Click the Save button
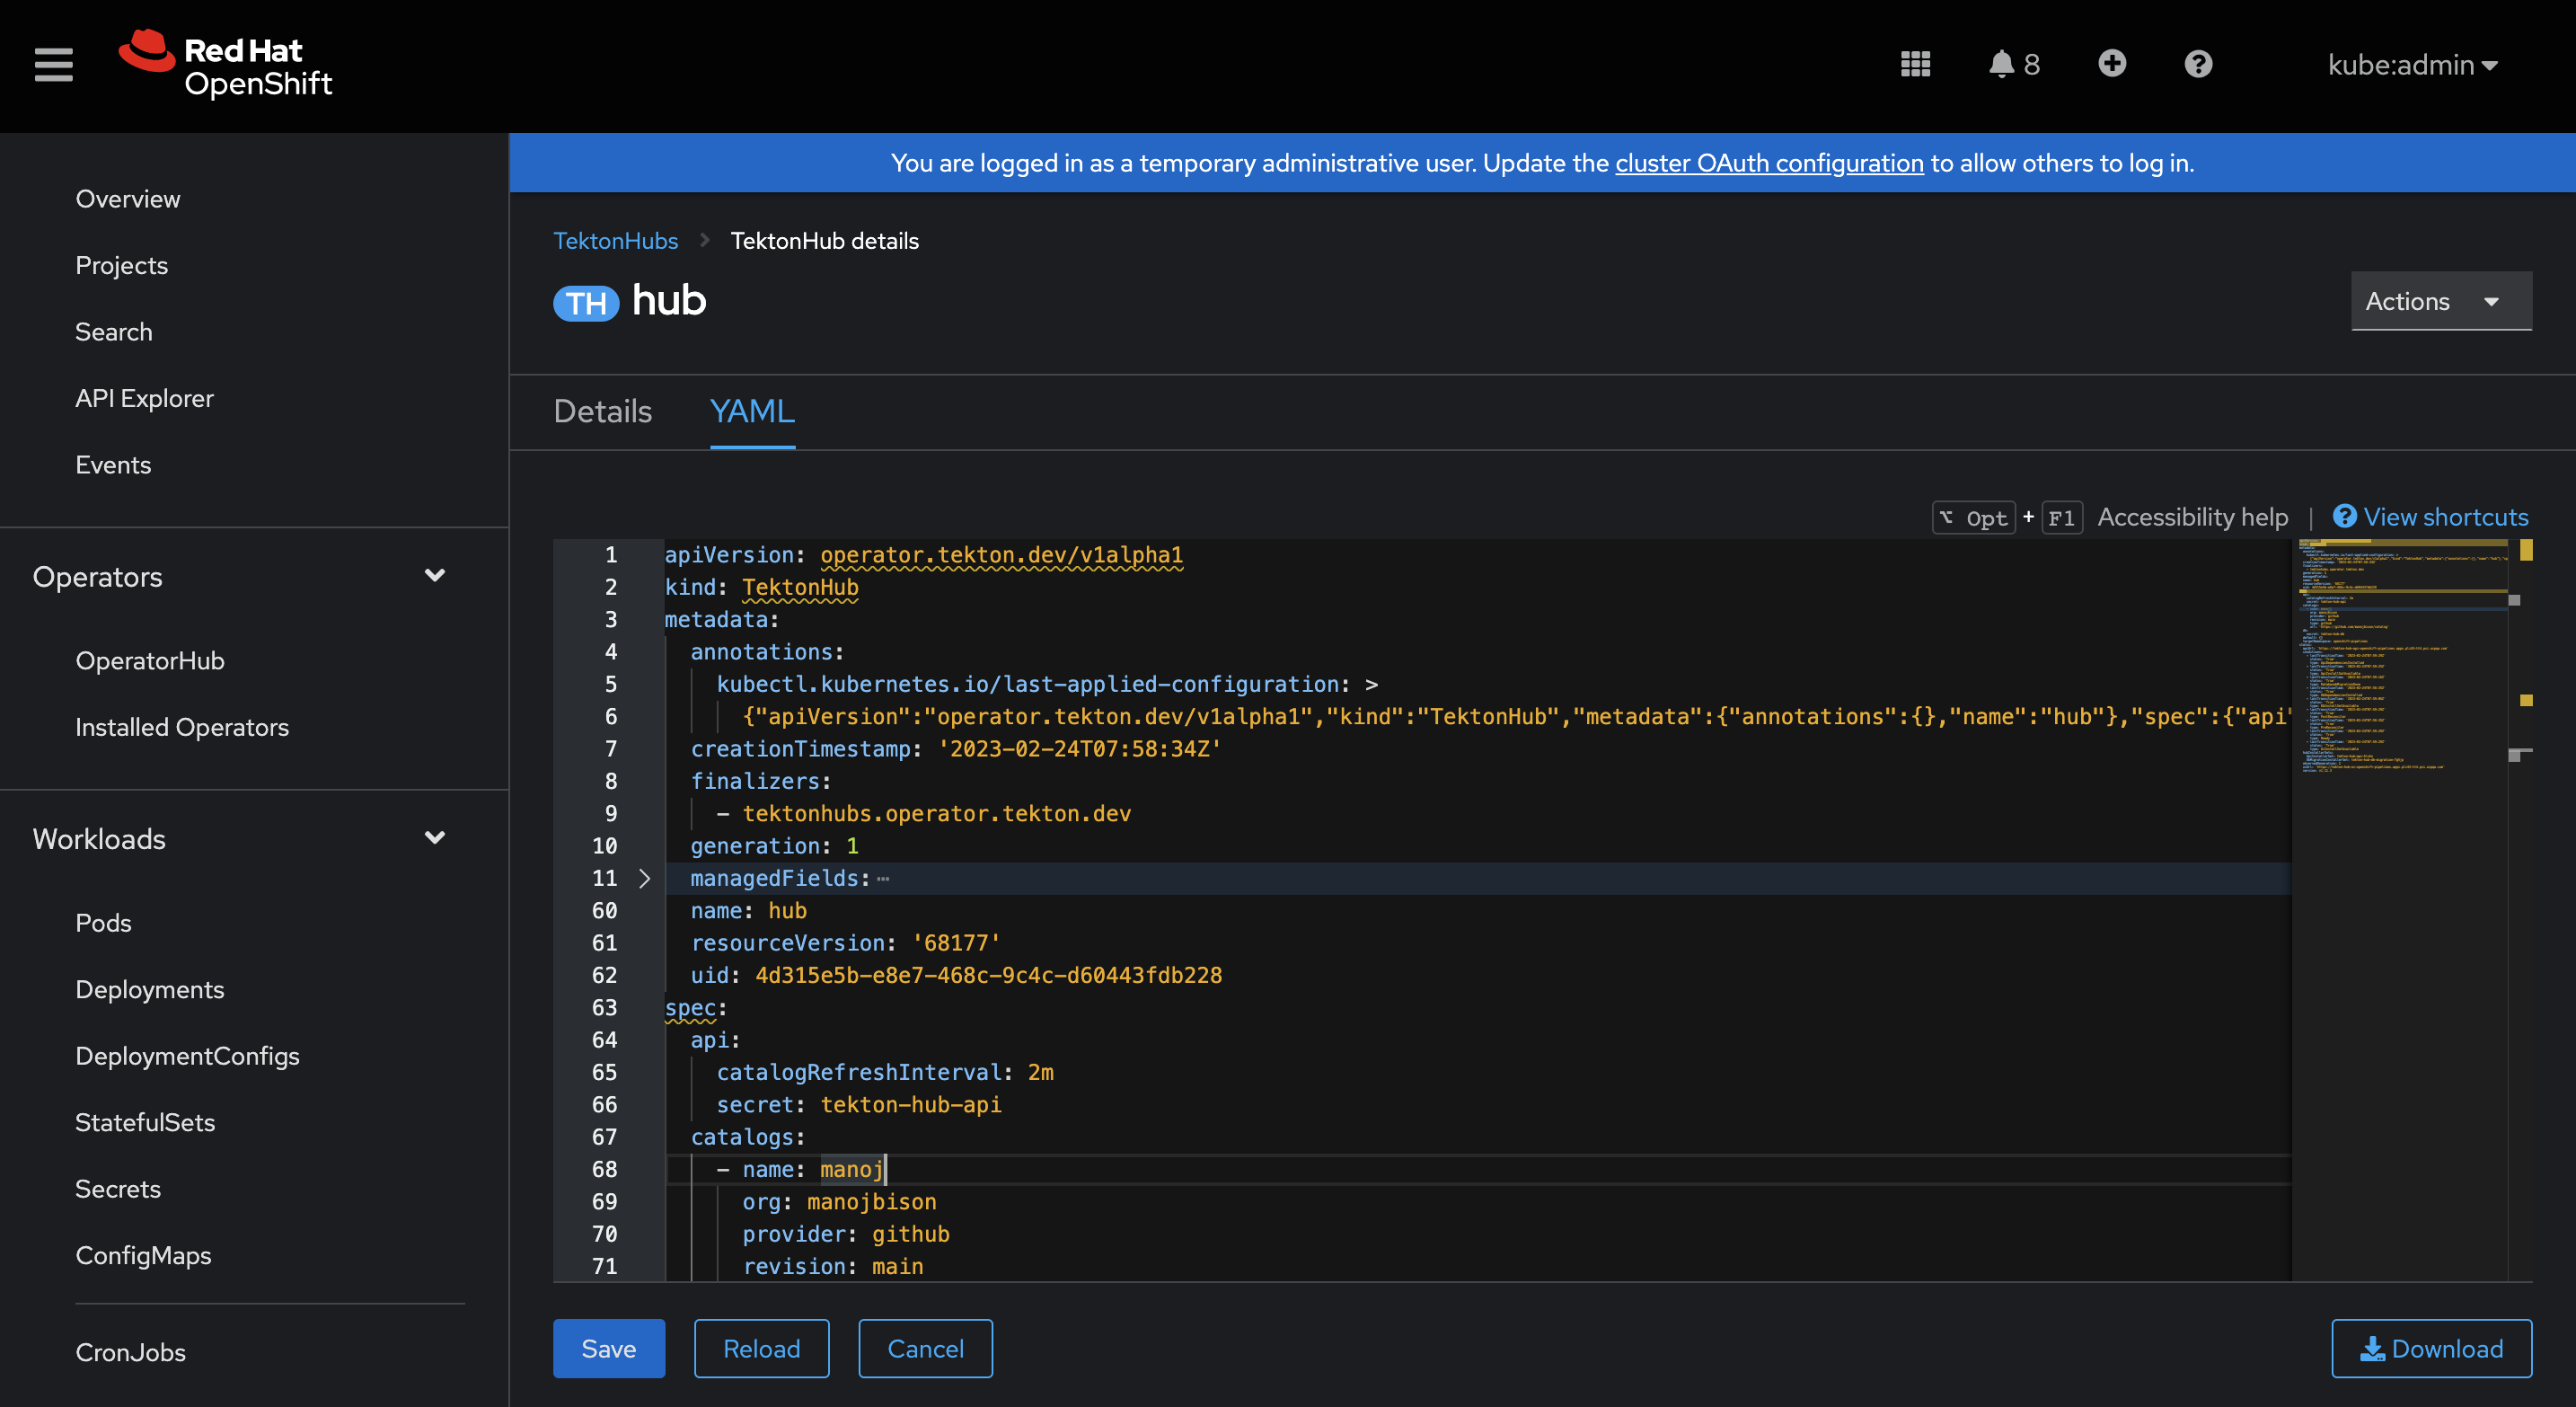This screenshot has width=2576, height=1407. pos(609,1348)
